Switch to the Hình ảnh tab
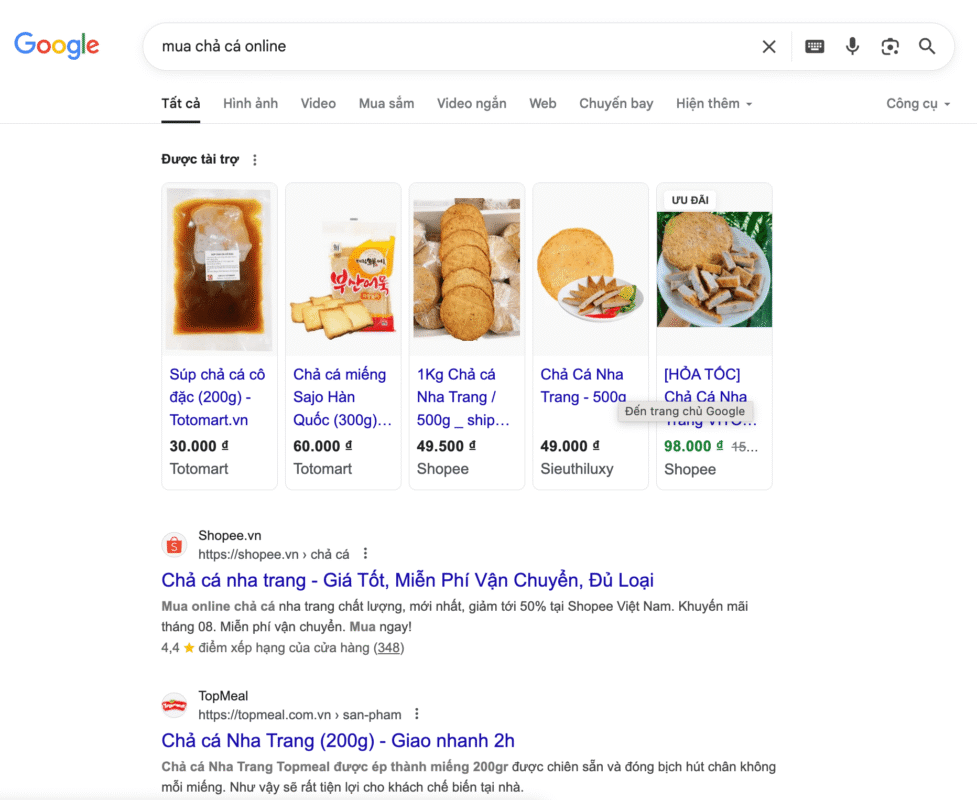The height and width of the screenshot is (800, 977). point(250,103)
